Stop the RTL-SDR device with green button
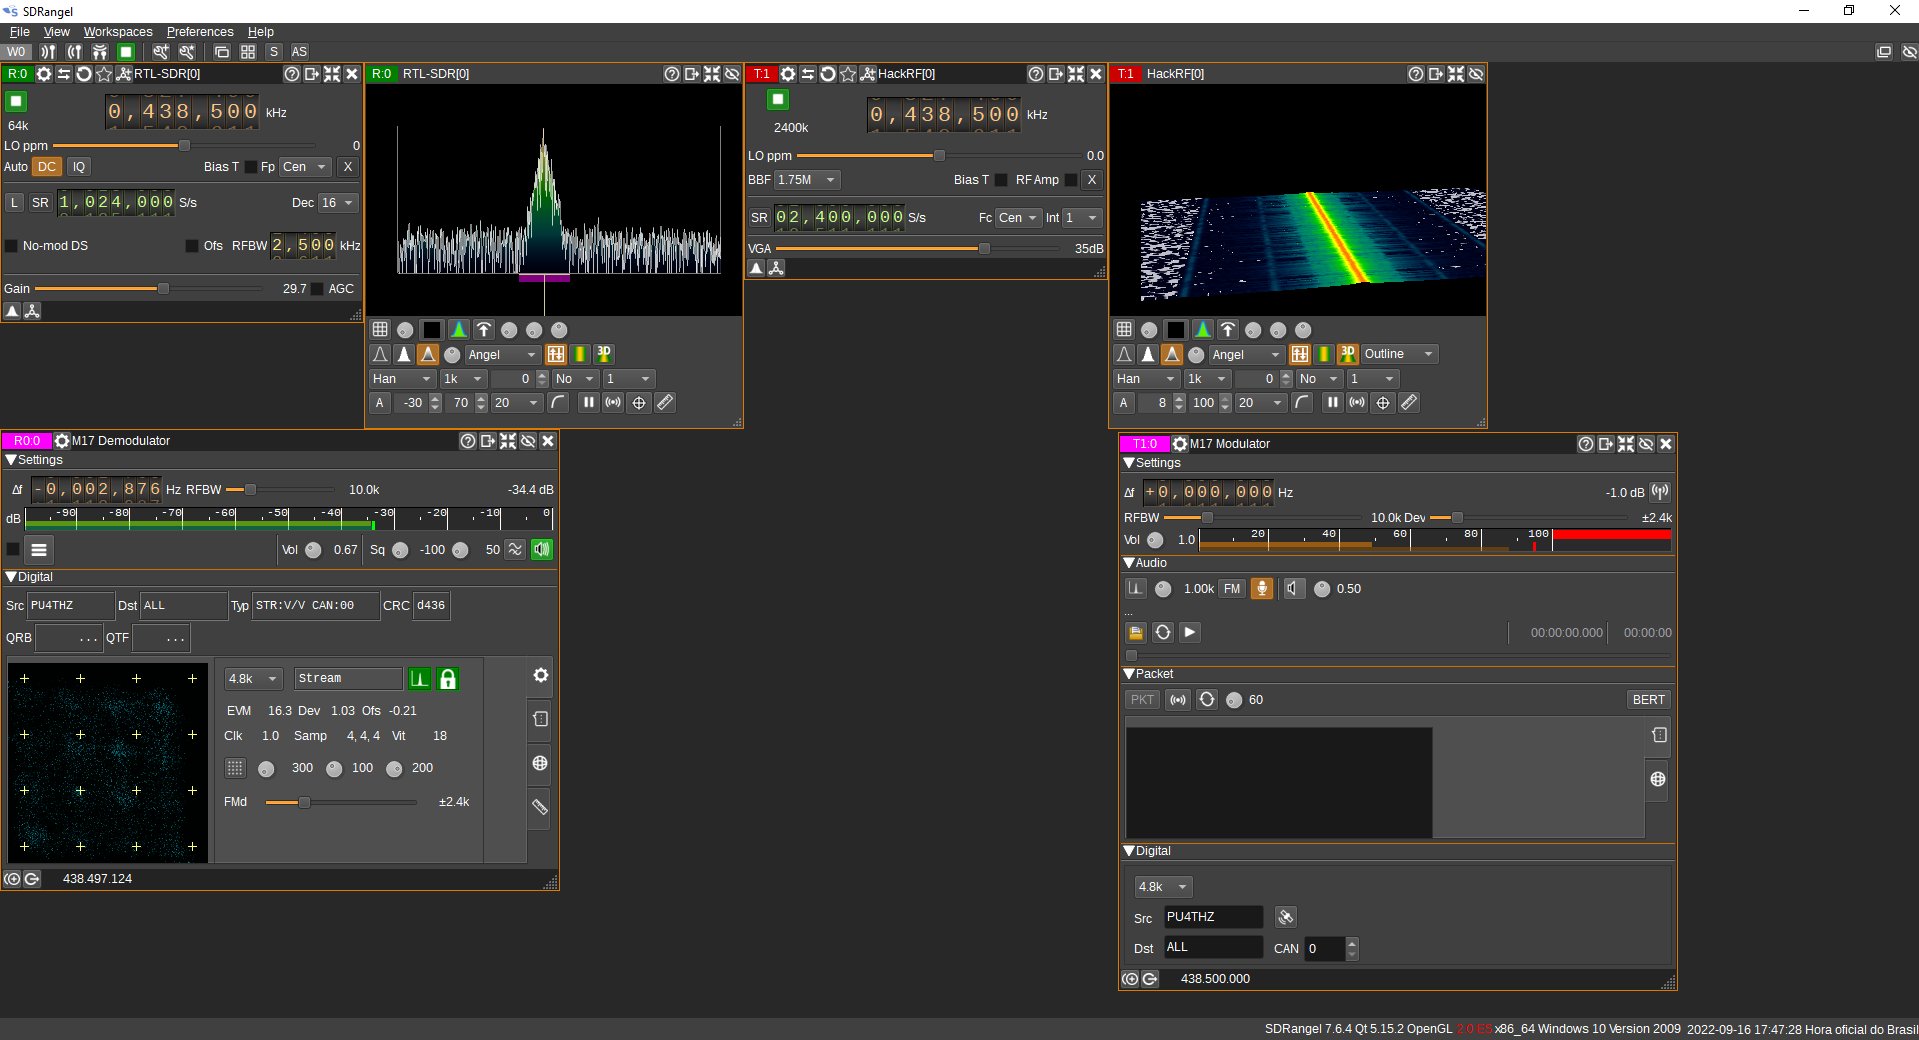Screen dimensions: 1919x1040 click(x=16, y=101)
